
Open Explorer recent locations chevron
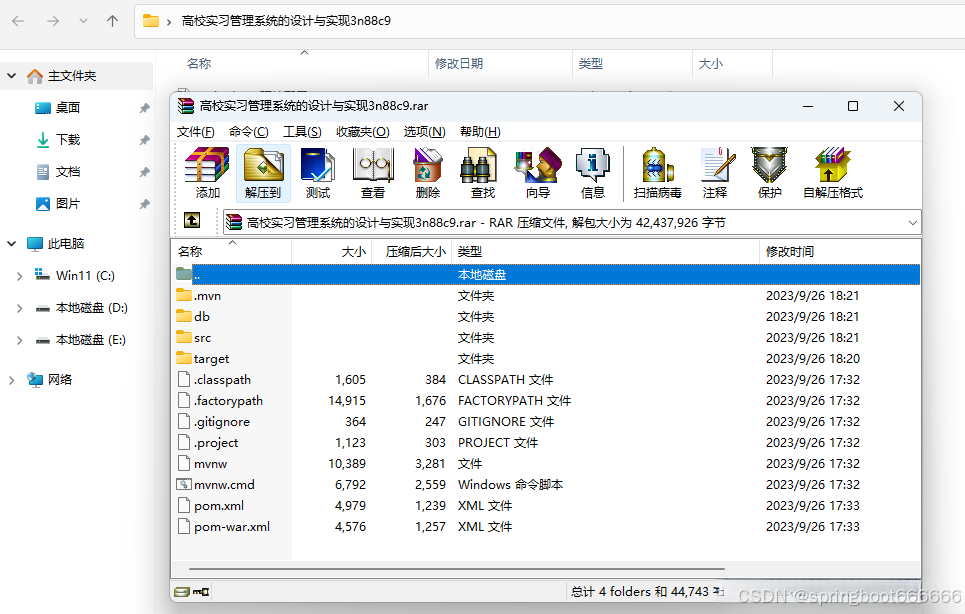(x=83, y=21)
